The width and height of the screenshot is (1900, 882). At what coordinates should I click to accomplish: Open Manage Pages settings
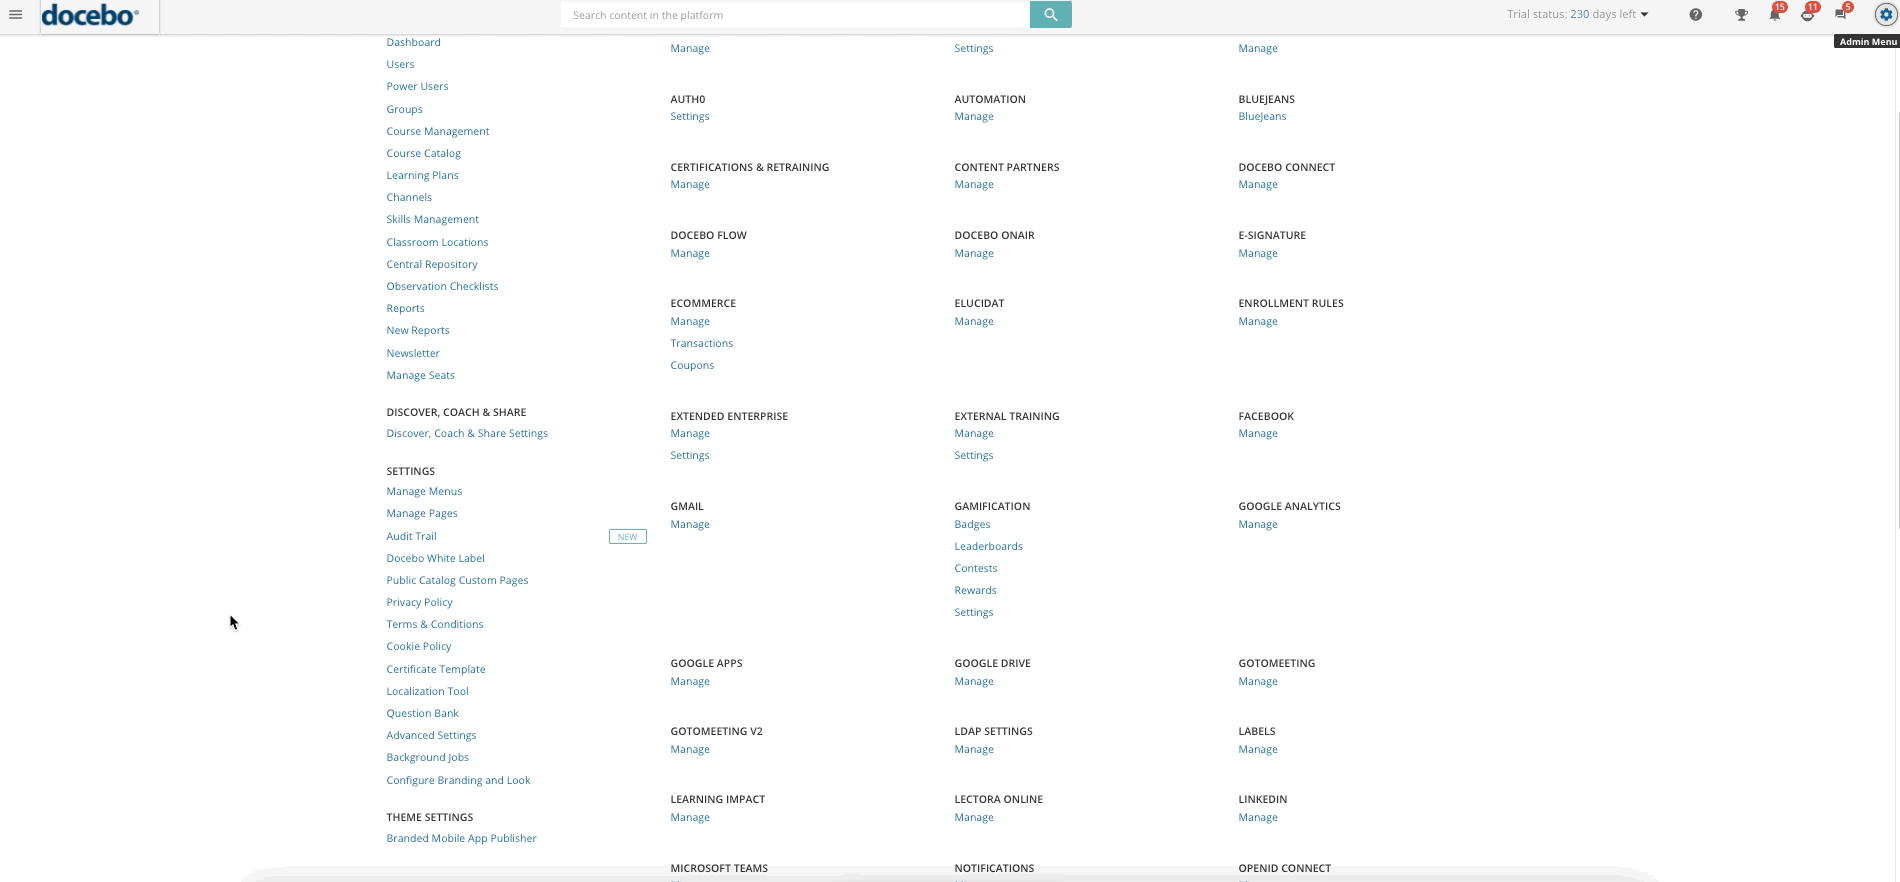click(422, 513)
